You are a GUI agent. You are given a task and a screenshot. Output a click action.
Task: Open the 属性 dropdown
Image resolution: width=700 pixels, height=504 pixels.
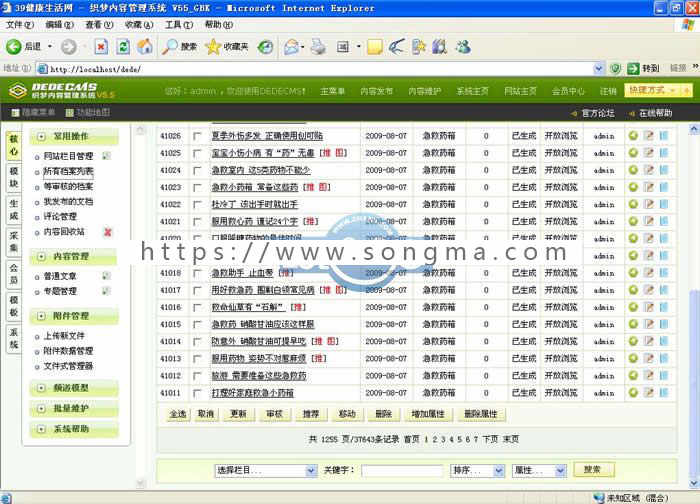coord(539,470)
